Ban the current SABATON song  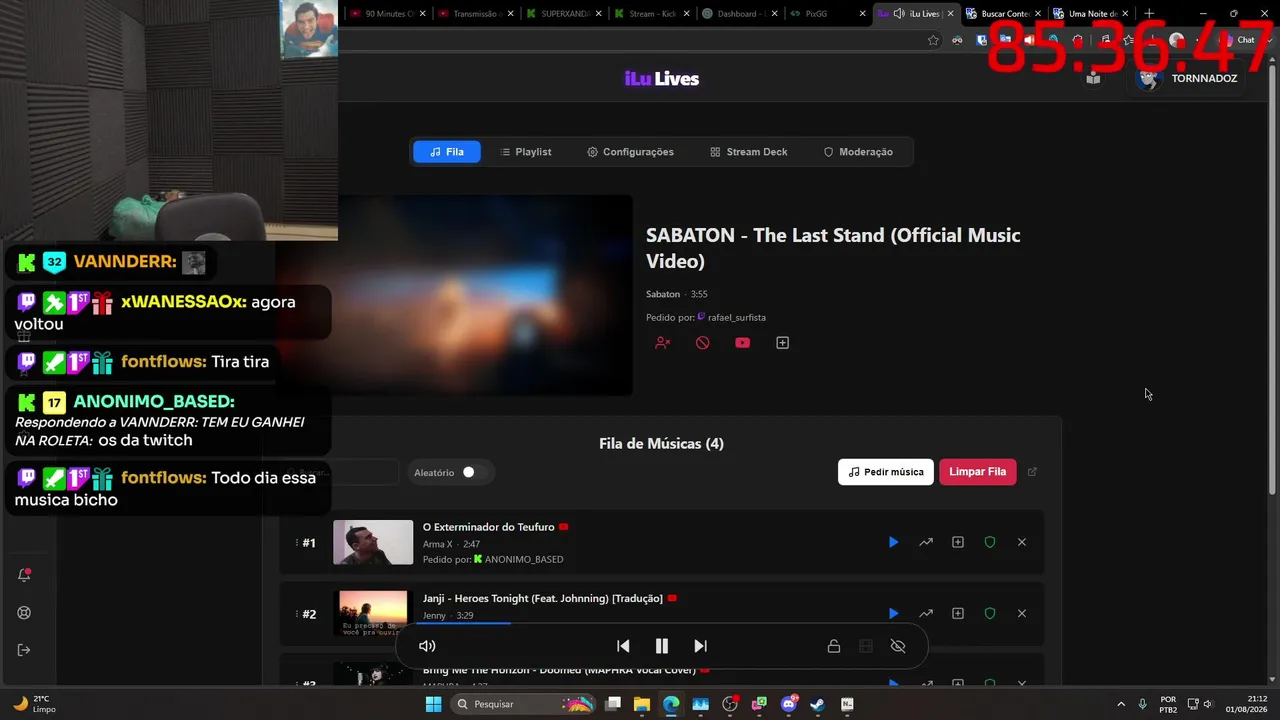(702, 343)
